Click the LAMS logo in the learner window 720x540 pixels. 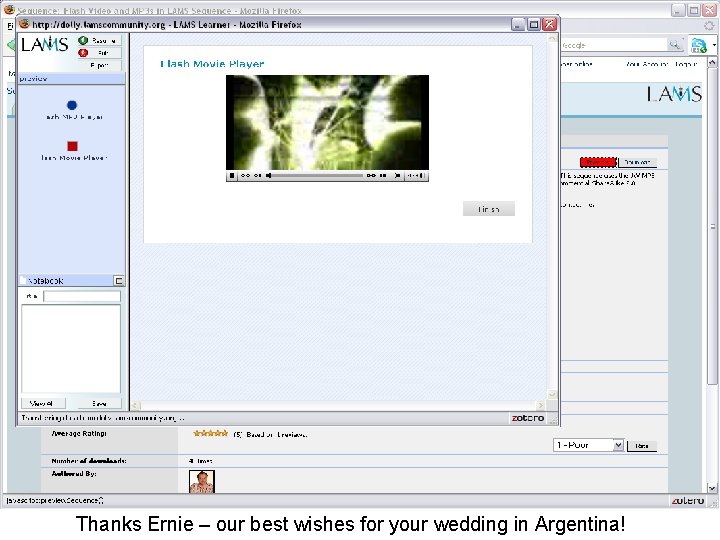pos(45,45)
